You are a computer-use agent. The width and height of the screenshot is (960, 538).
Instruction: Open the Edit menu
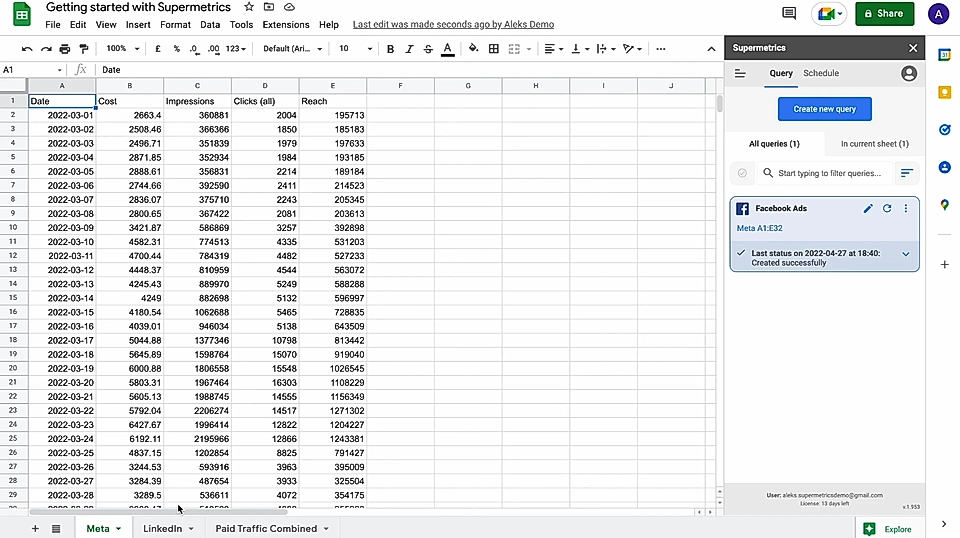78,24
